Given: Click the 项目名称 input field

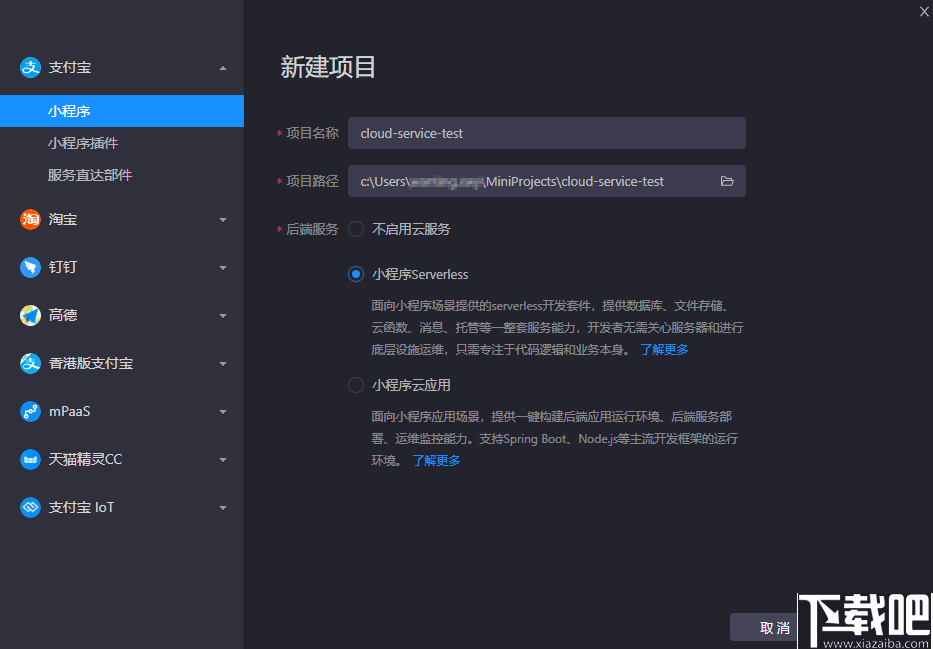Looking at the screenshot, I should (547, 132).
